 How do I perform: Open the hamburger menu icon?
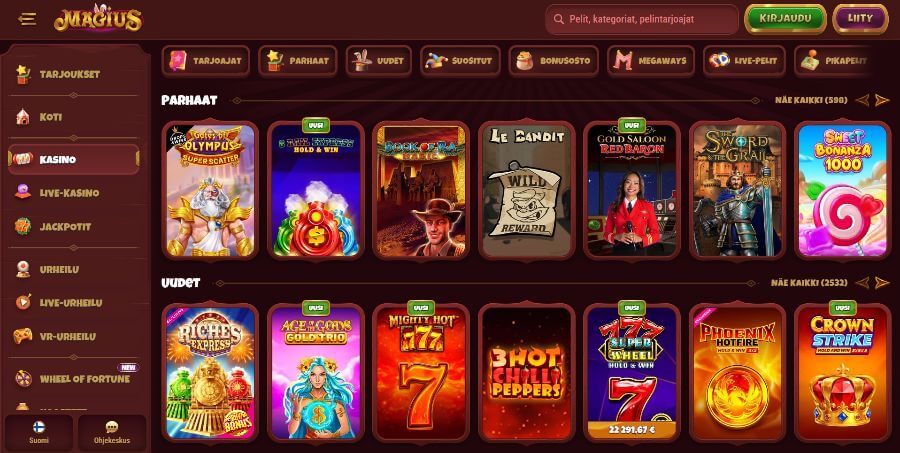(x=26, y=19)
